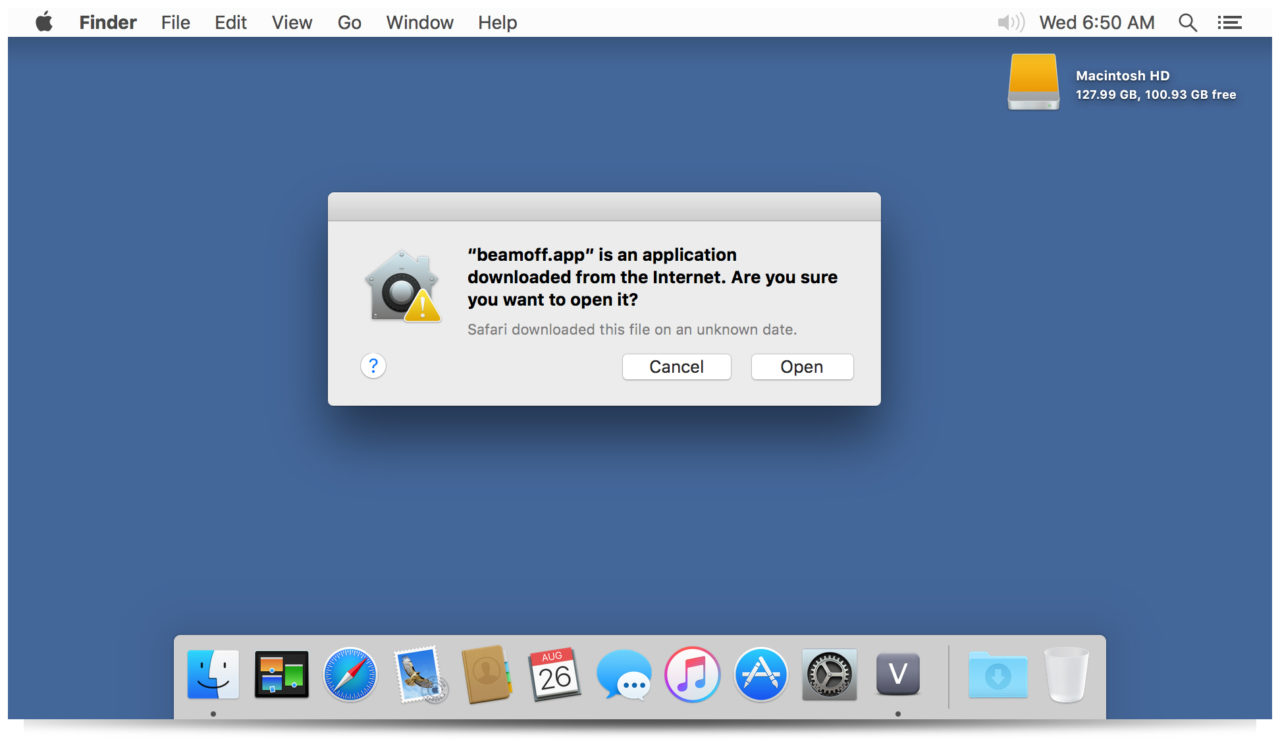Open Spotlight search in the menu bar
This screenshot has height=741, width=1280.
click(x=1187, y=21)
